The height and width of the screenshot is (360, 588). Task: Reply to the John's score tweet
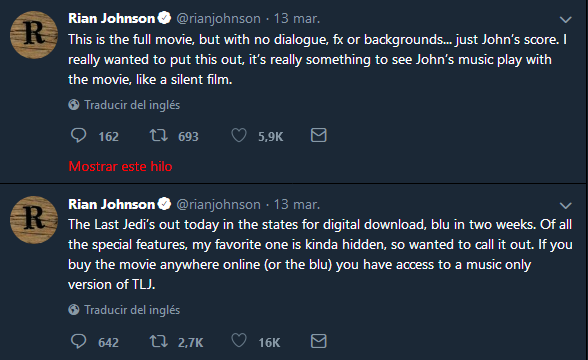(x=79, y=135)
